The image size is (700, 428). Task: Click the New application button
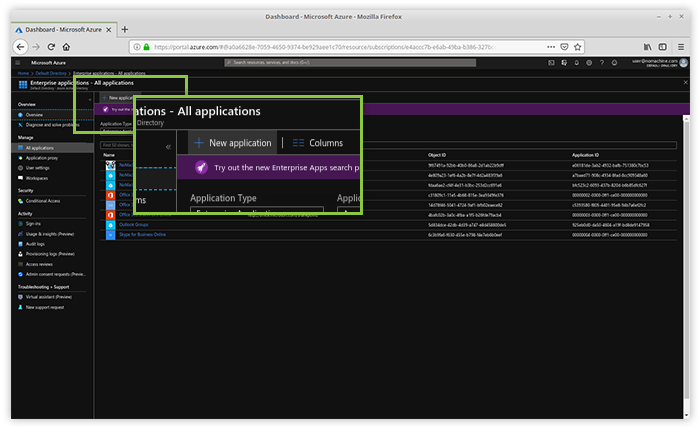232,143
